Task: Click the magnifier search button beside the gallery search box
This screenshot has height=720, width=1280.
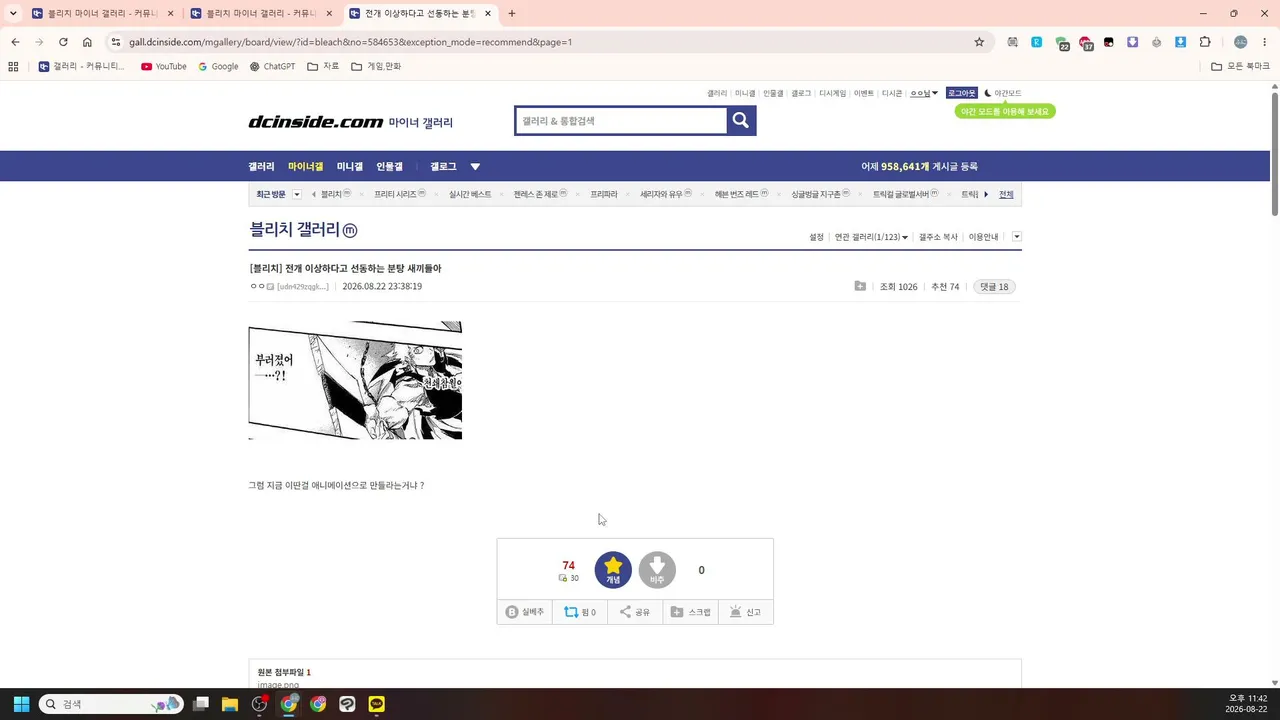Action: [x=741, y=121]
